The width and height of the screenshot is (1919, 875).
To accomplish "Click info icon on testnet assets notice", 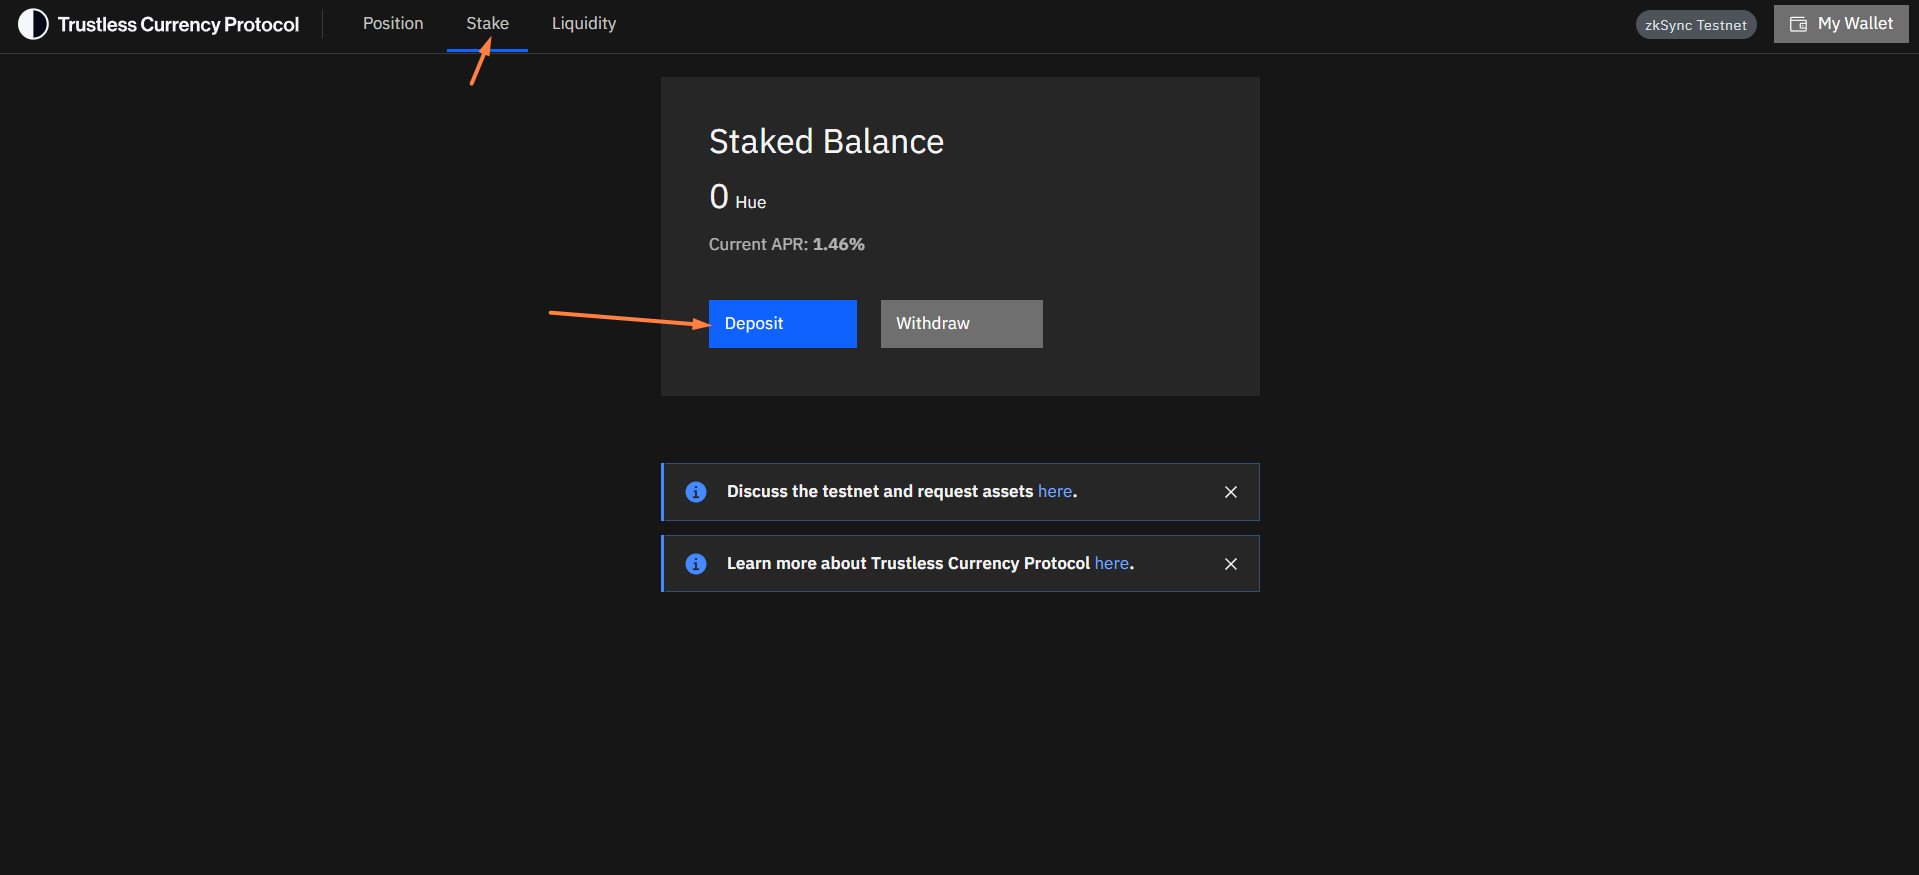I will [x=696, y=492].
